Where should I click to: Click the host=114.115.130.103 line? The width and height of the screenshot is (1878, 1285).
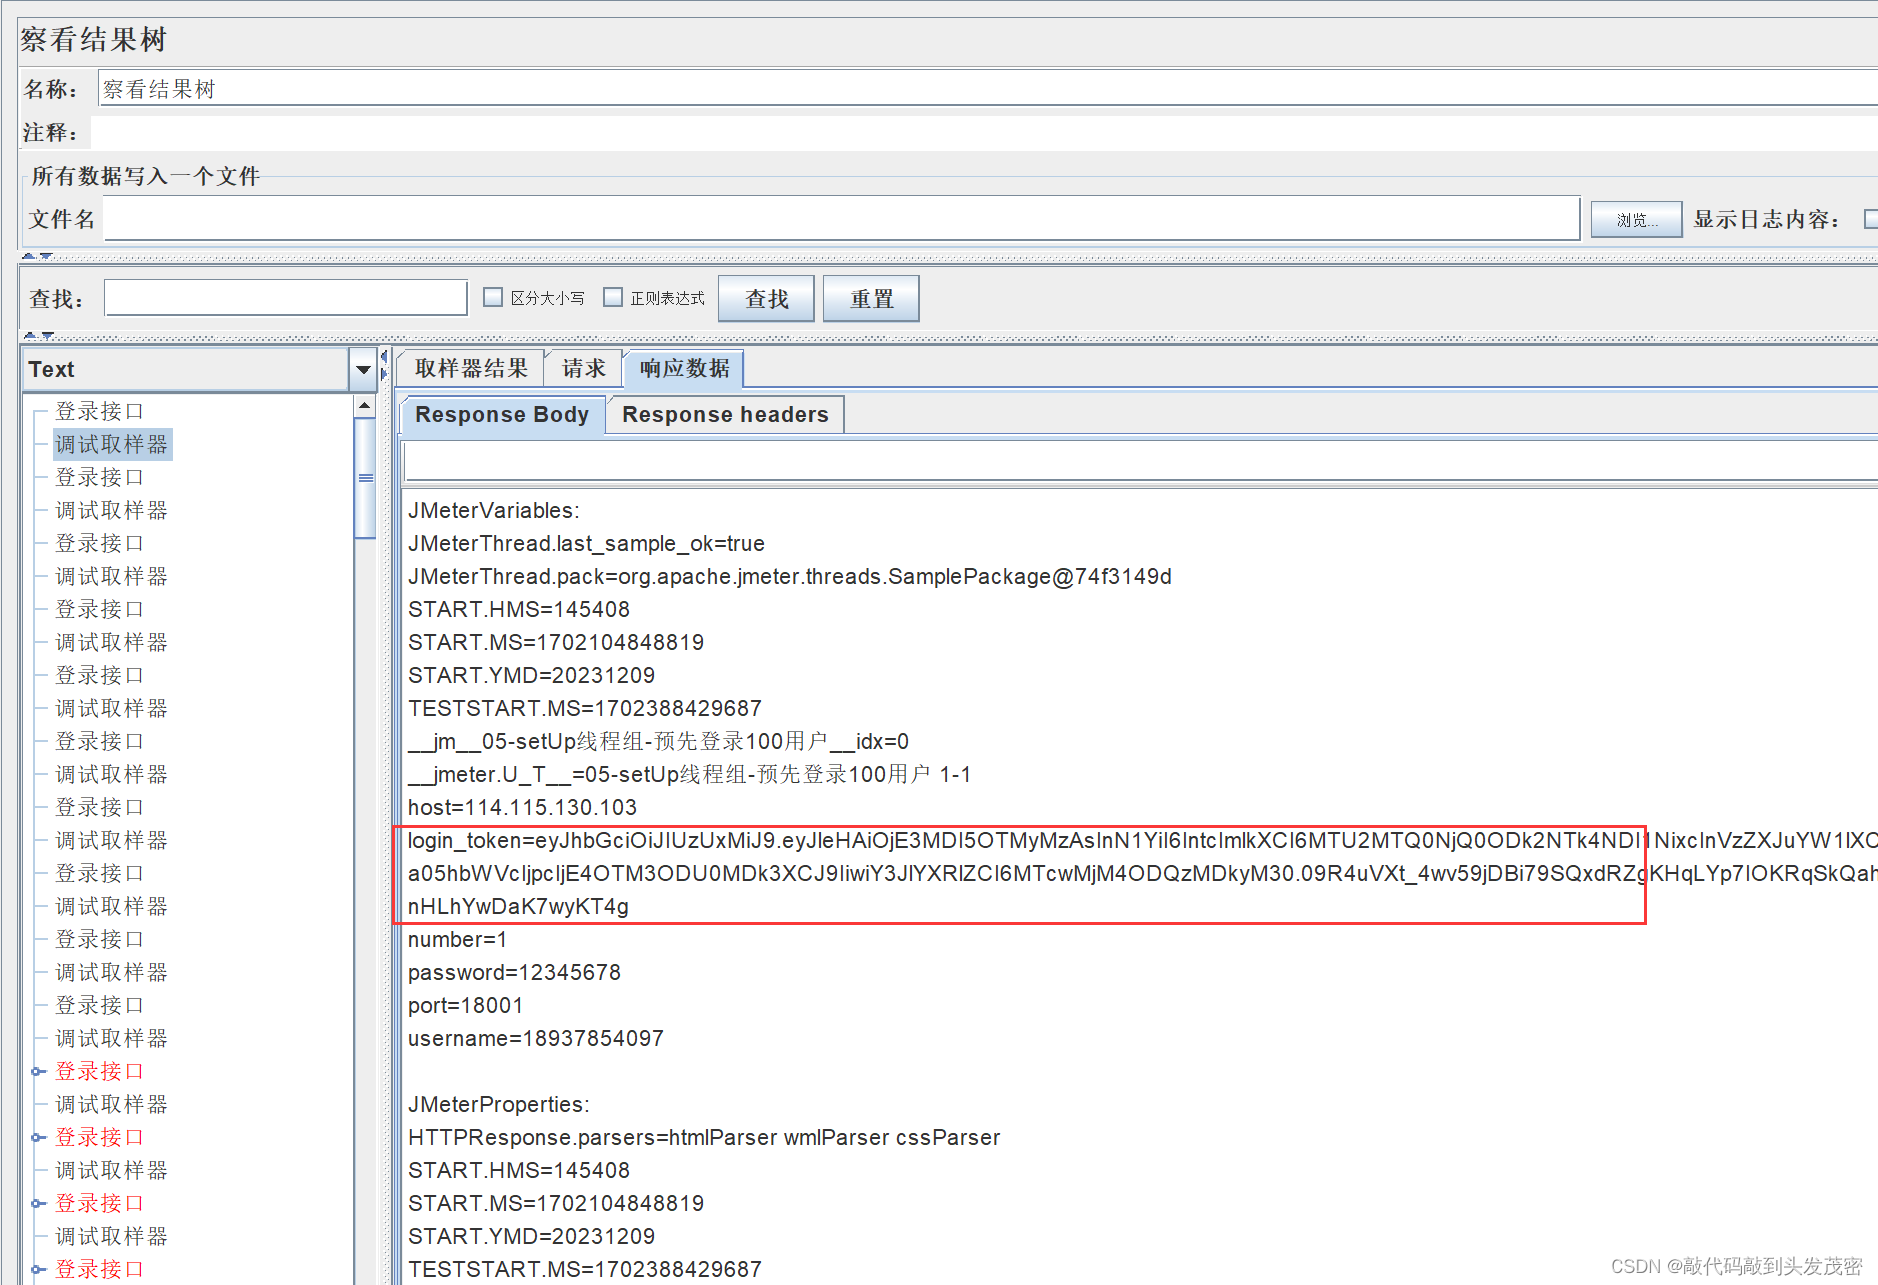522,807
